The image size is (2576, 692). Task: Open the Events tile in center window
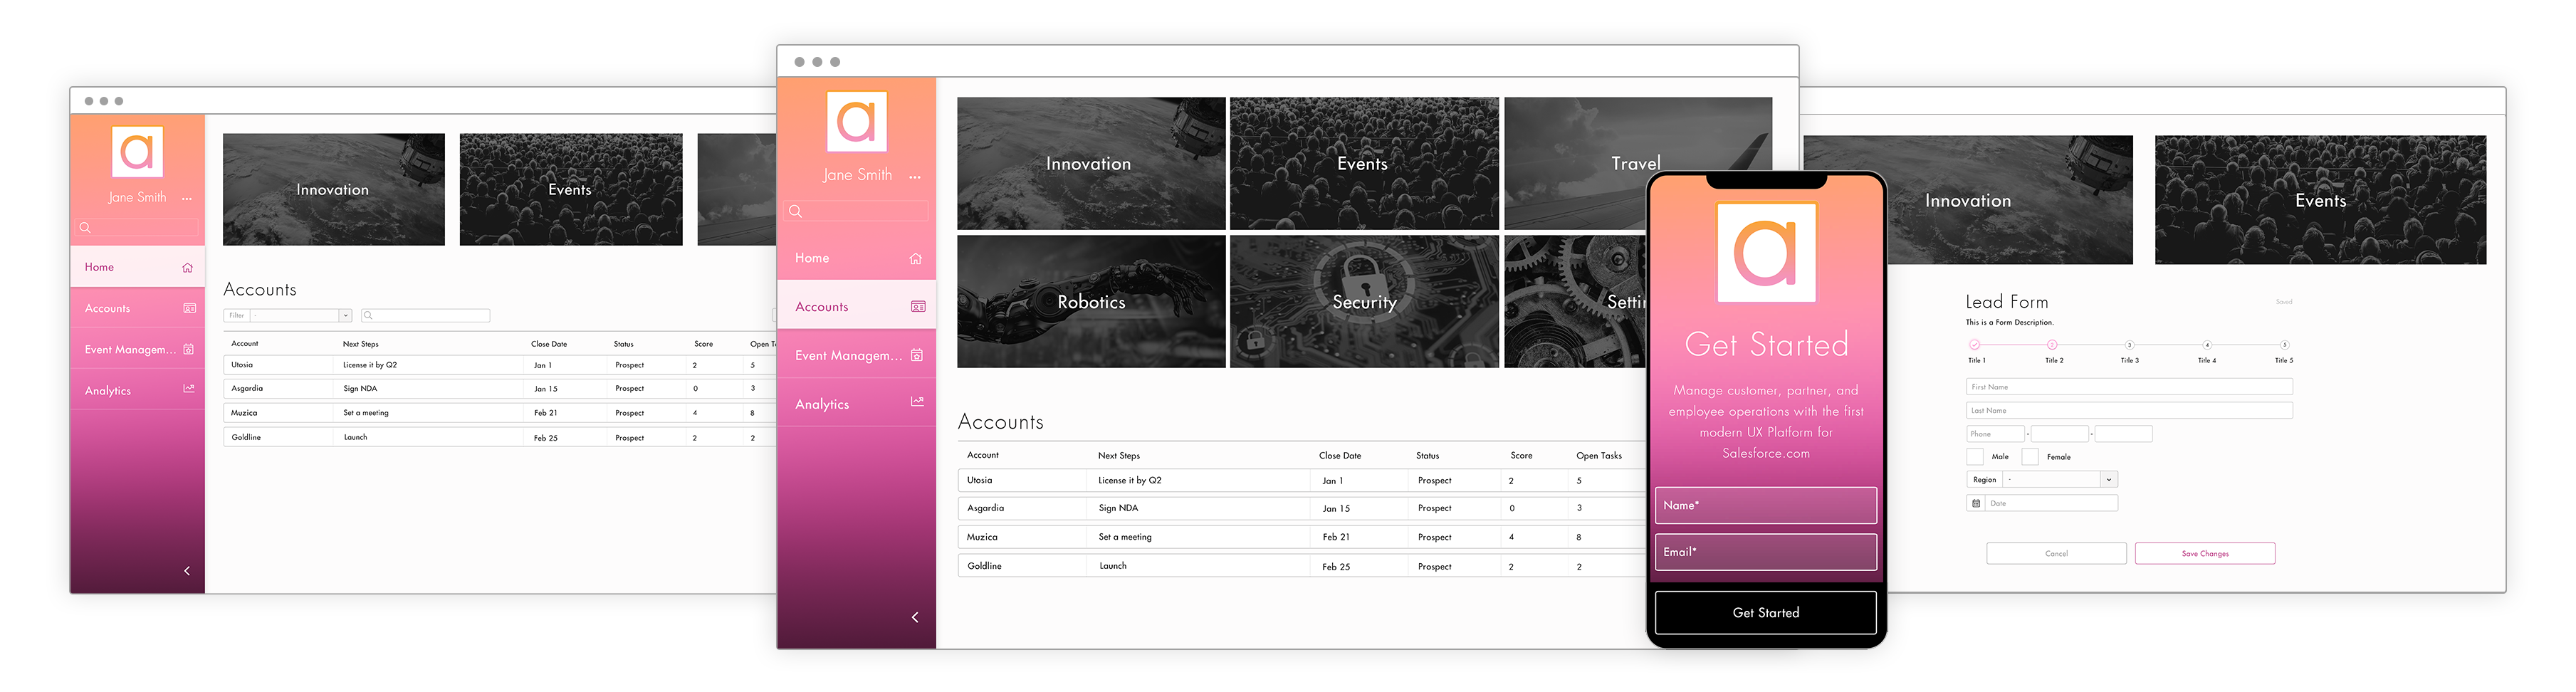point(1364,163)
